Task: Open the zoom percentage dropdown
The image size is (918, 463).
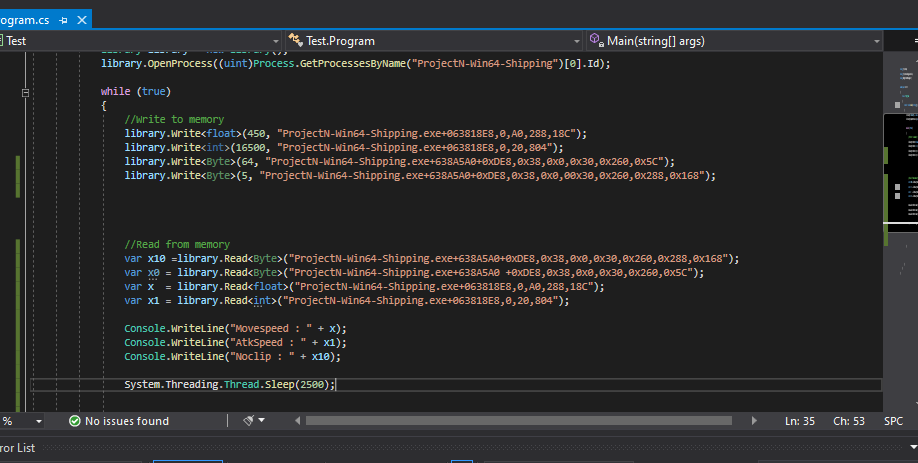Action: point(39,421)
